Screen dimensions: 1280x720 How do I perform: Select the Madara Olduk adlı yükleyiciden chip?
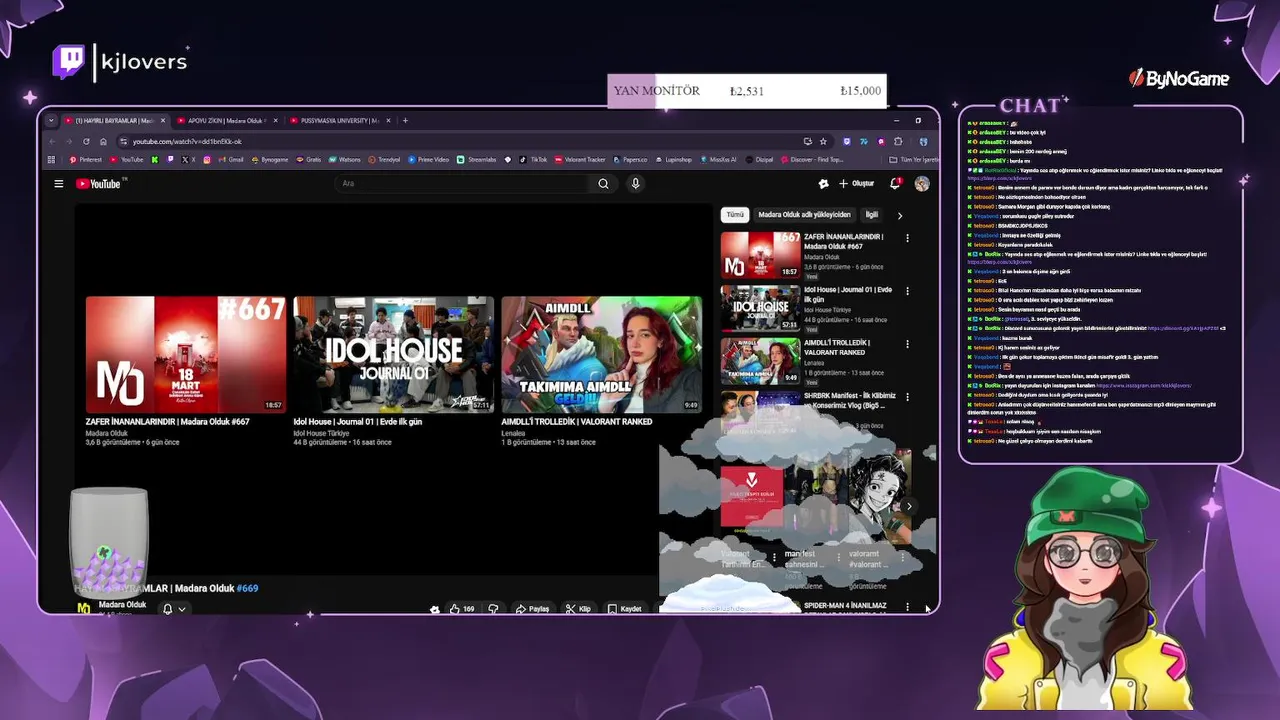pos(804,215)
